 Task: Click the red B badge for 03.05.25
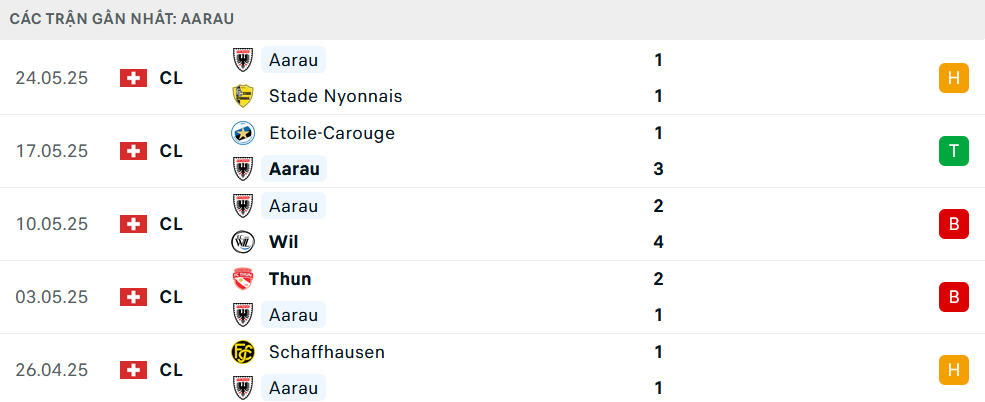pyautogui.click(x=954, y=297)
